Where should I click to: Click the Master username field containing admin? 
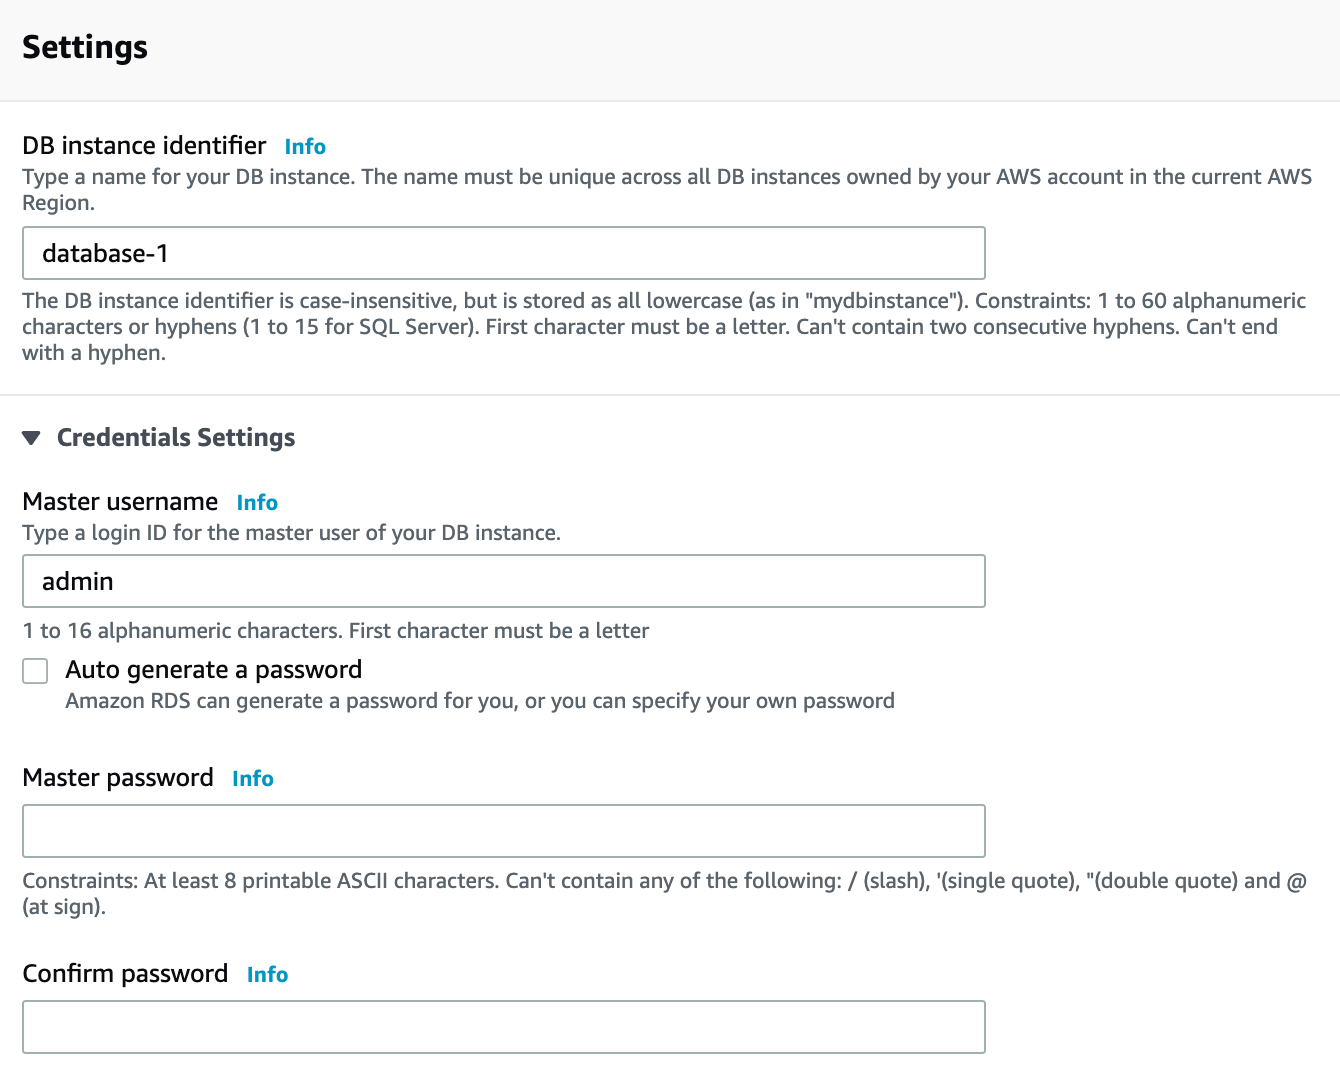(x=503, y=581)
